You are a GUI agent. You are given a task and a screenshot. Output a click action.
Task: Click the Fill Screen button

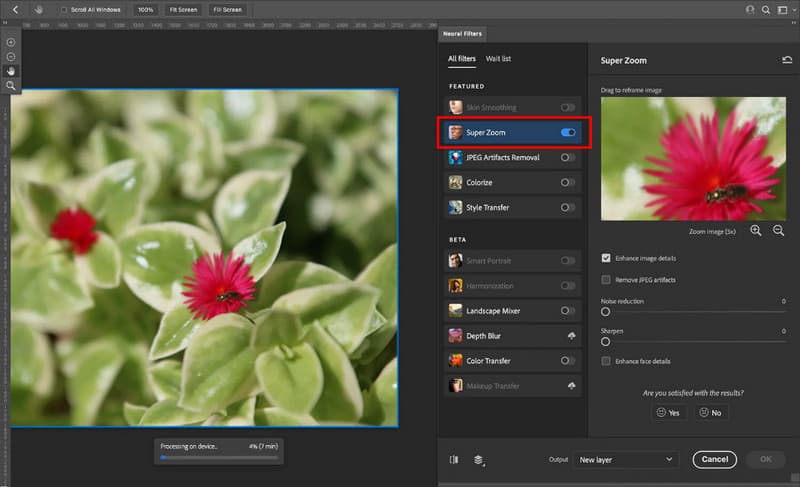(x=228, y=10)
